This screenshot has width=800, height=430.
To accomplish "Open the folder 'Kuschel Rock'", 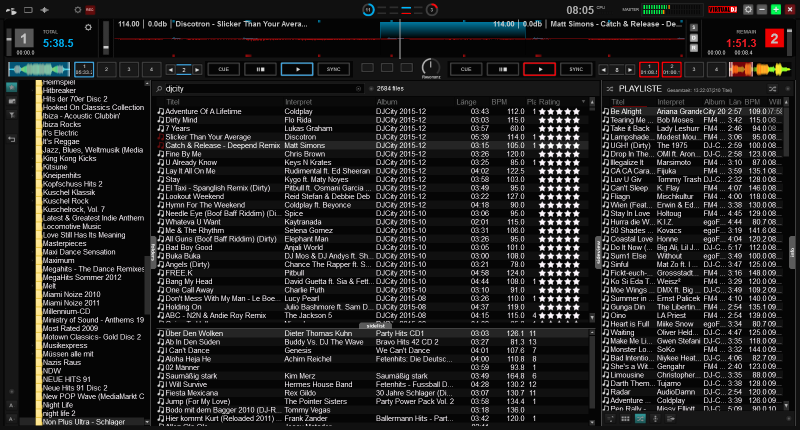I will tap(65, 201).
